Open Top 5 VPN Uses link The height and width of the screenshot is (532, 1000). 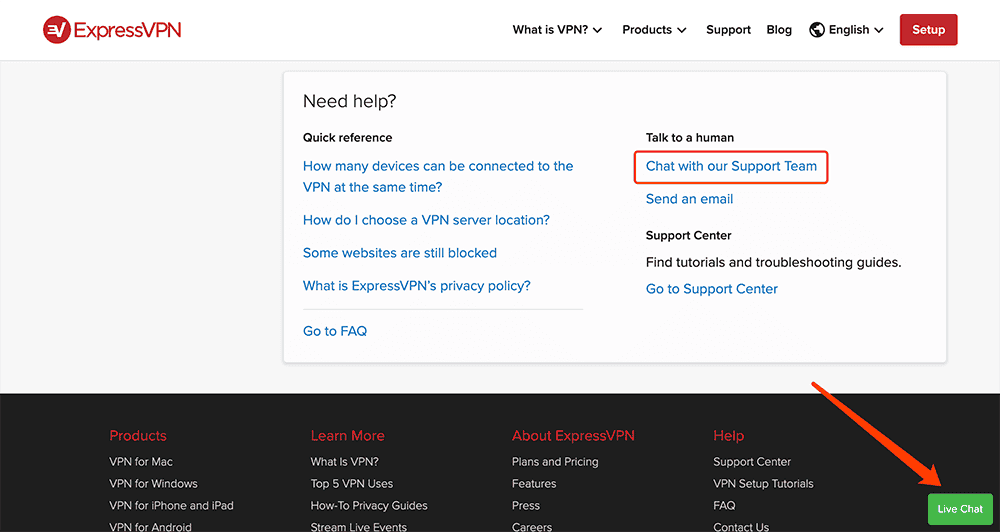coord(352,484)
